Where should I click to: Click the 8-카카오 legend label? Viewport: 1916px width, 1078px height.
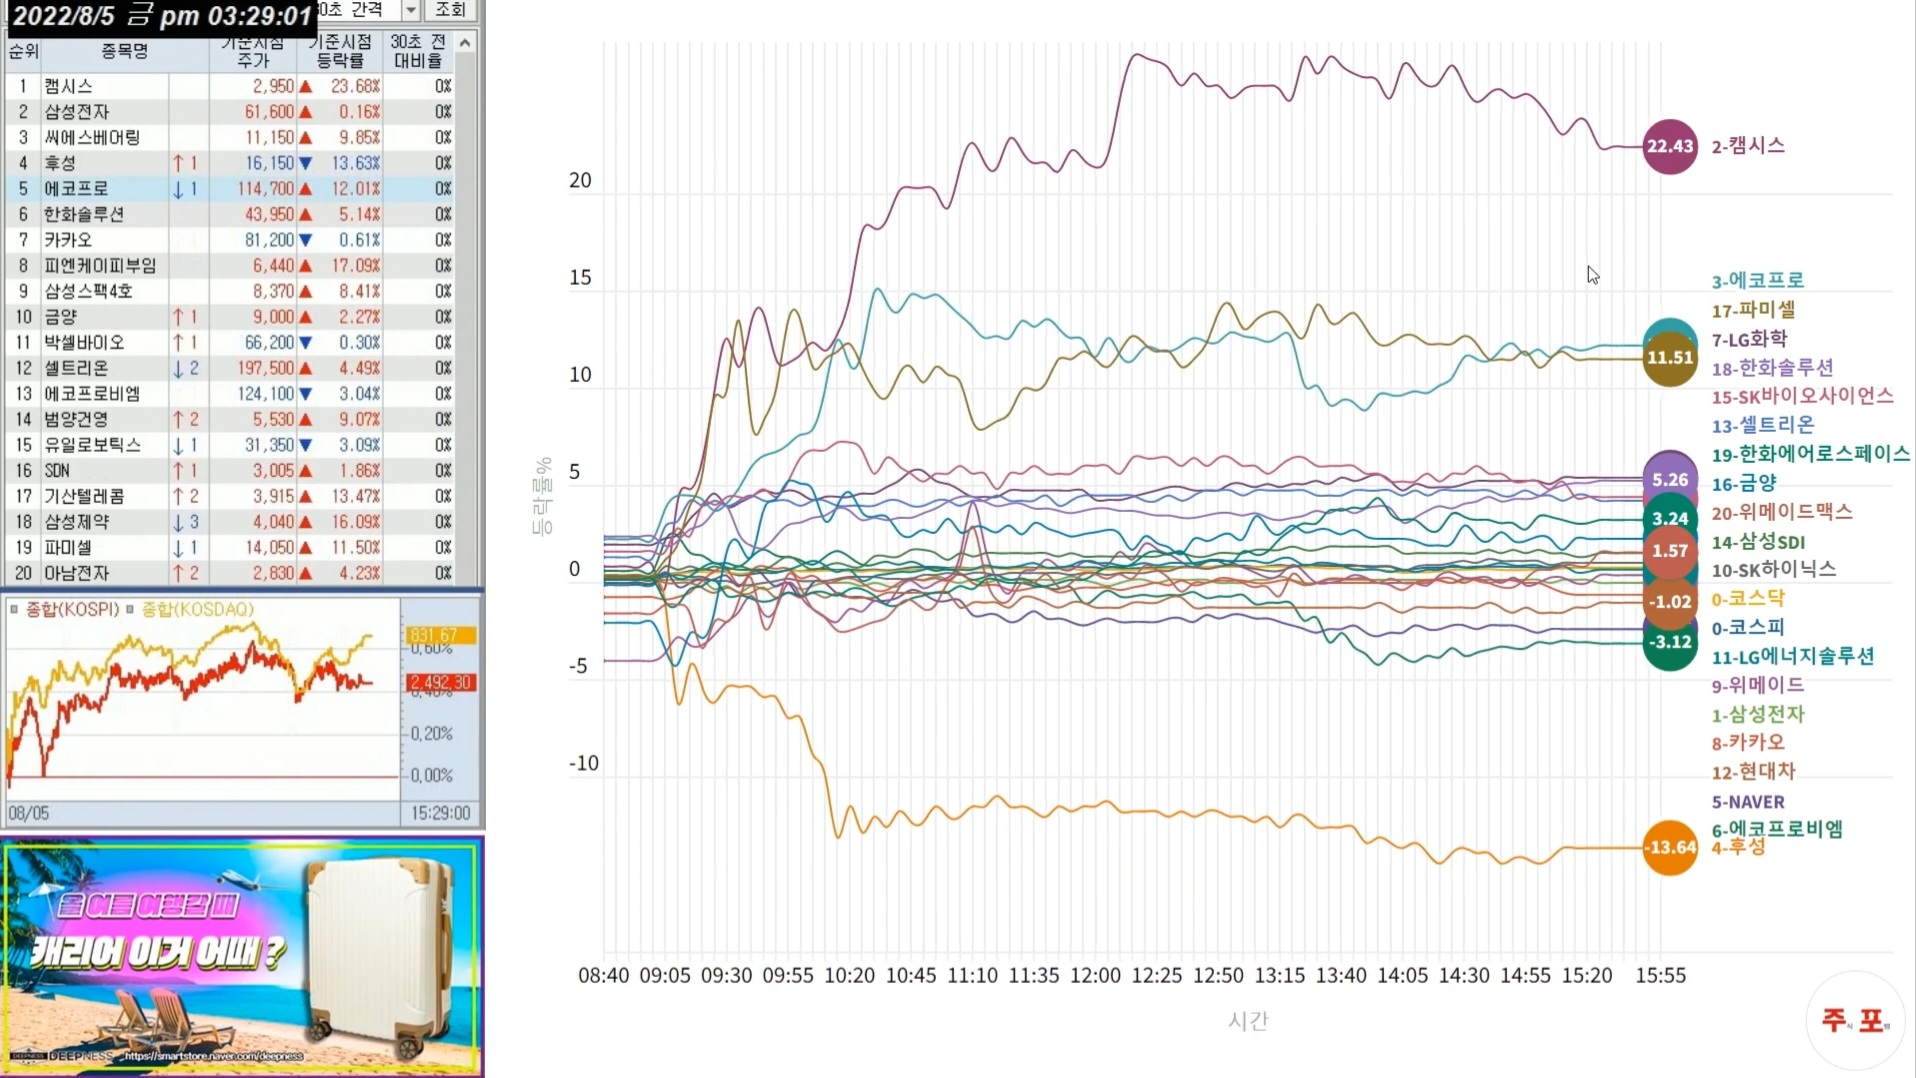[1748, 742]
